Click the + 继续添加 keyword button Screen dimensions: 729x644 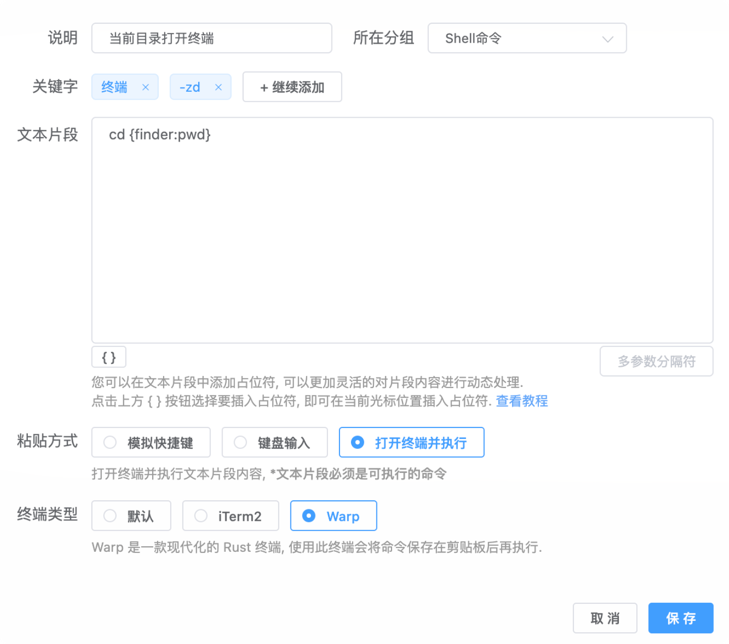(292, 87)
